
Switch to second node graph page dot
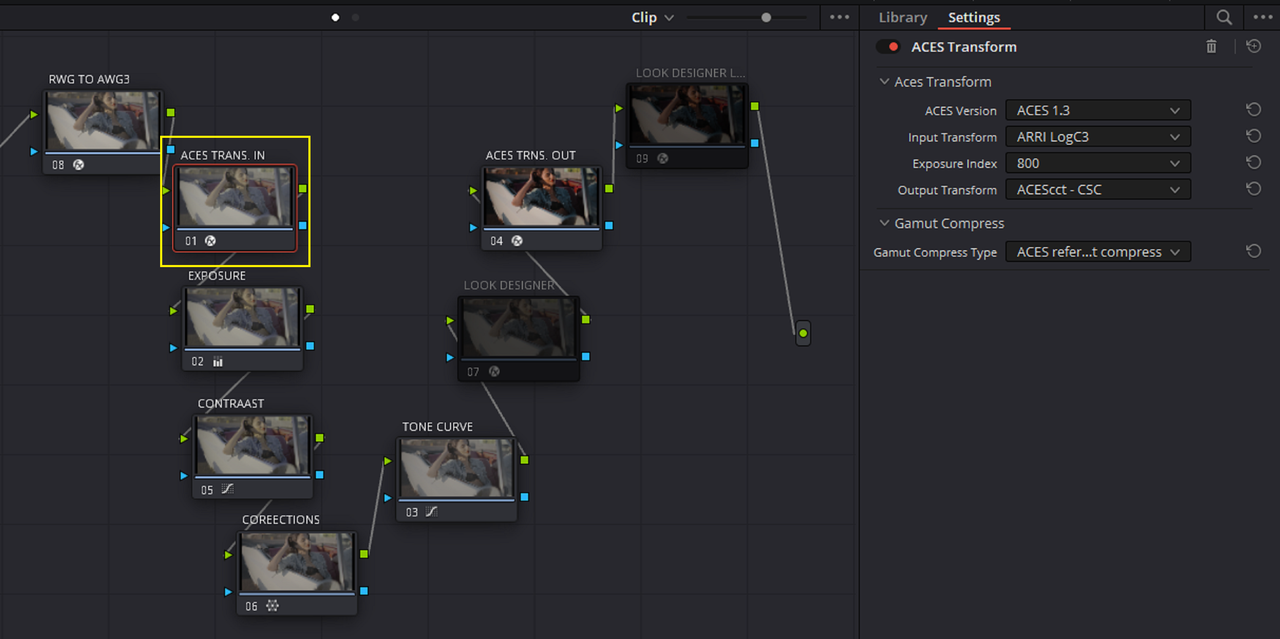[355, 17]
